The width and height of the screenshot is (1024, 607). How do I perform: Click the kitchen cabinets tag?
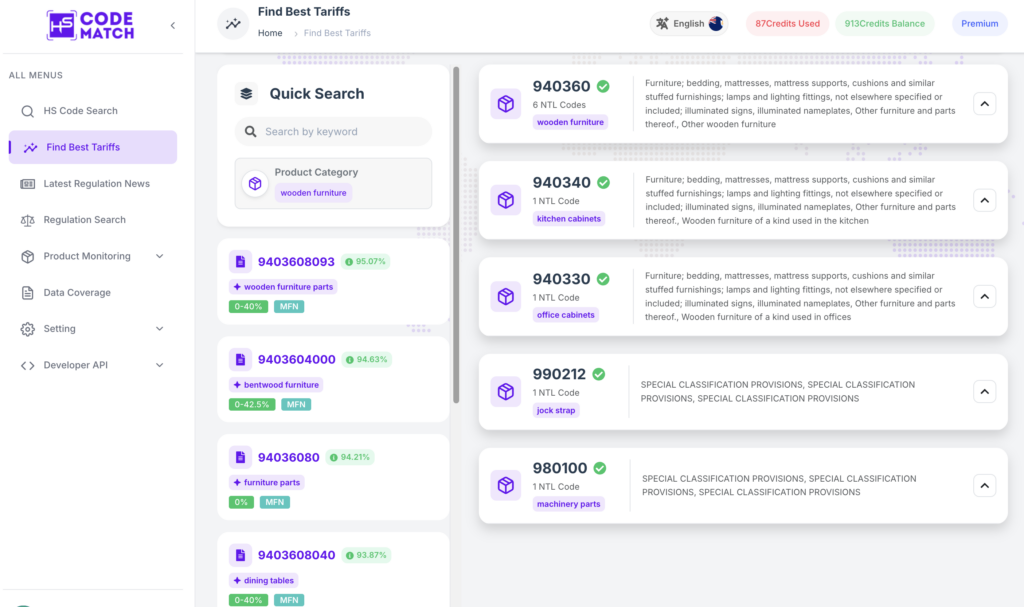click(x=569, y=219)
